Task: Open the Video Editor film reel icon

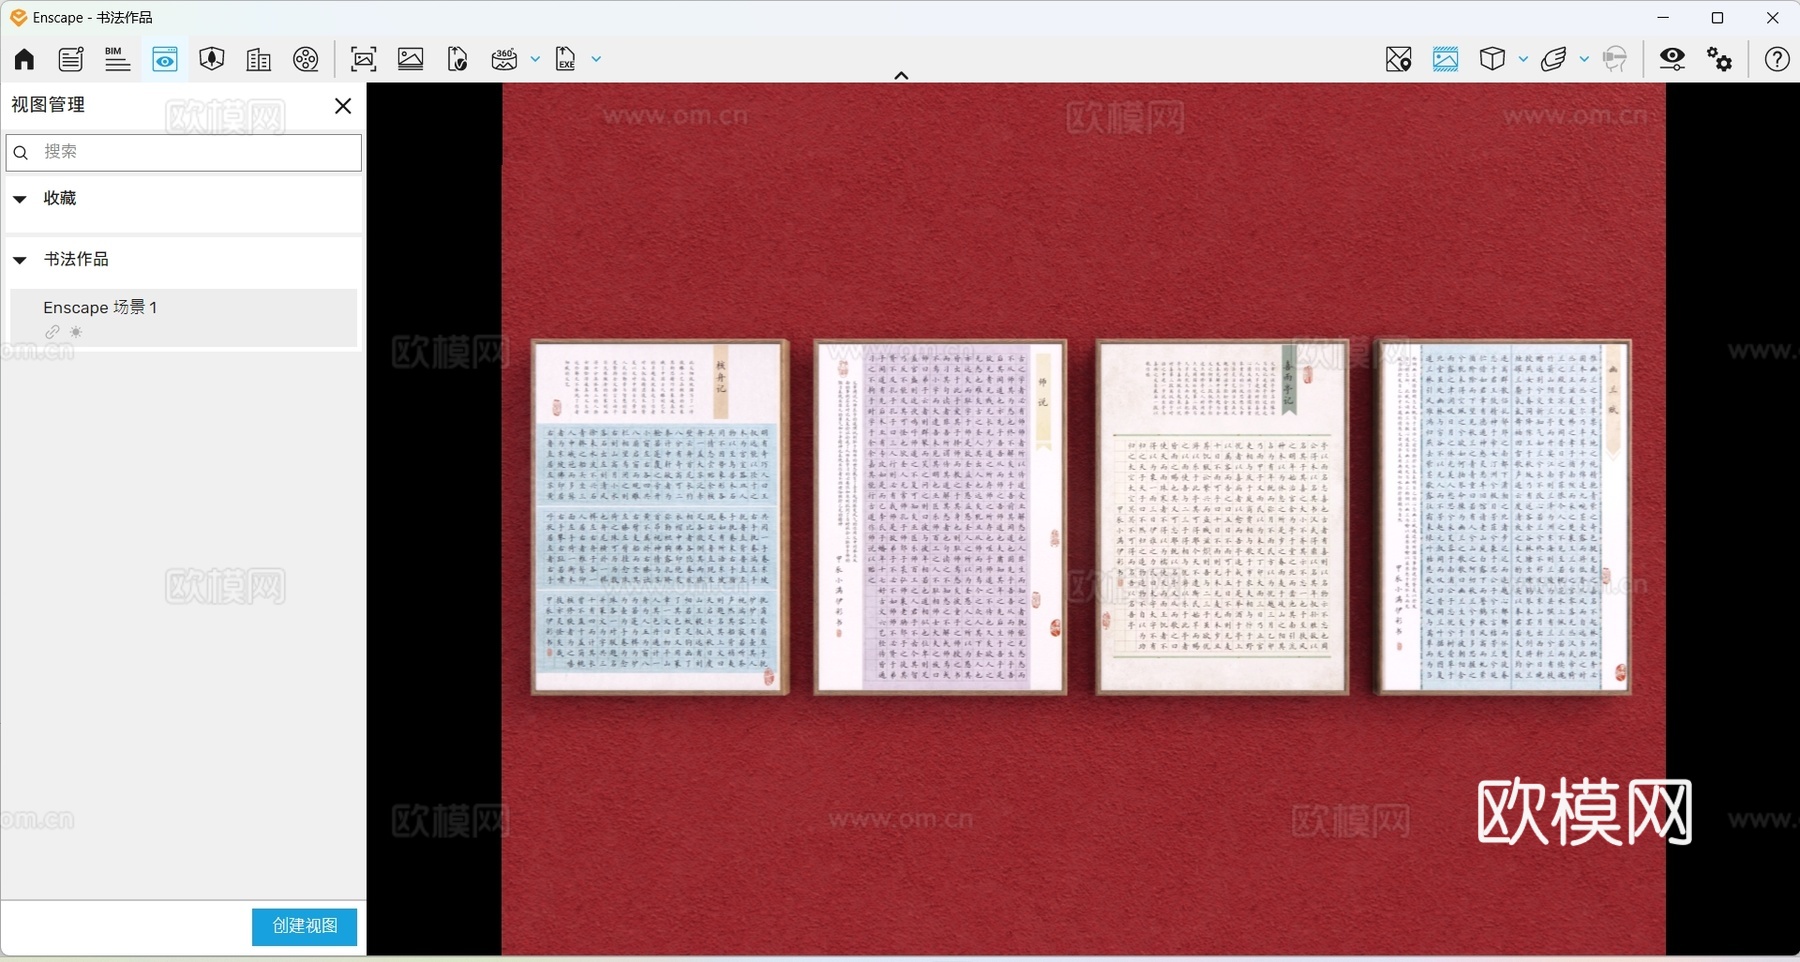Action: (x=305, y=59)
